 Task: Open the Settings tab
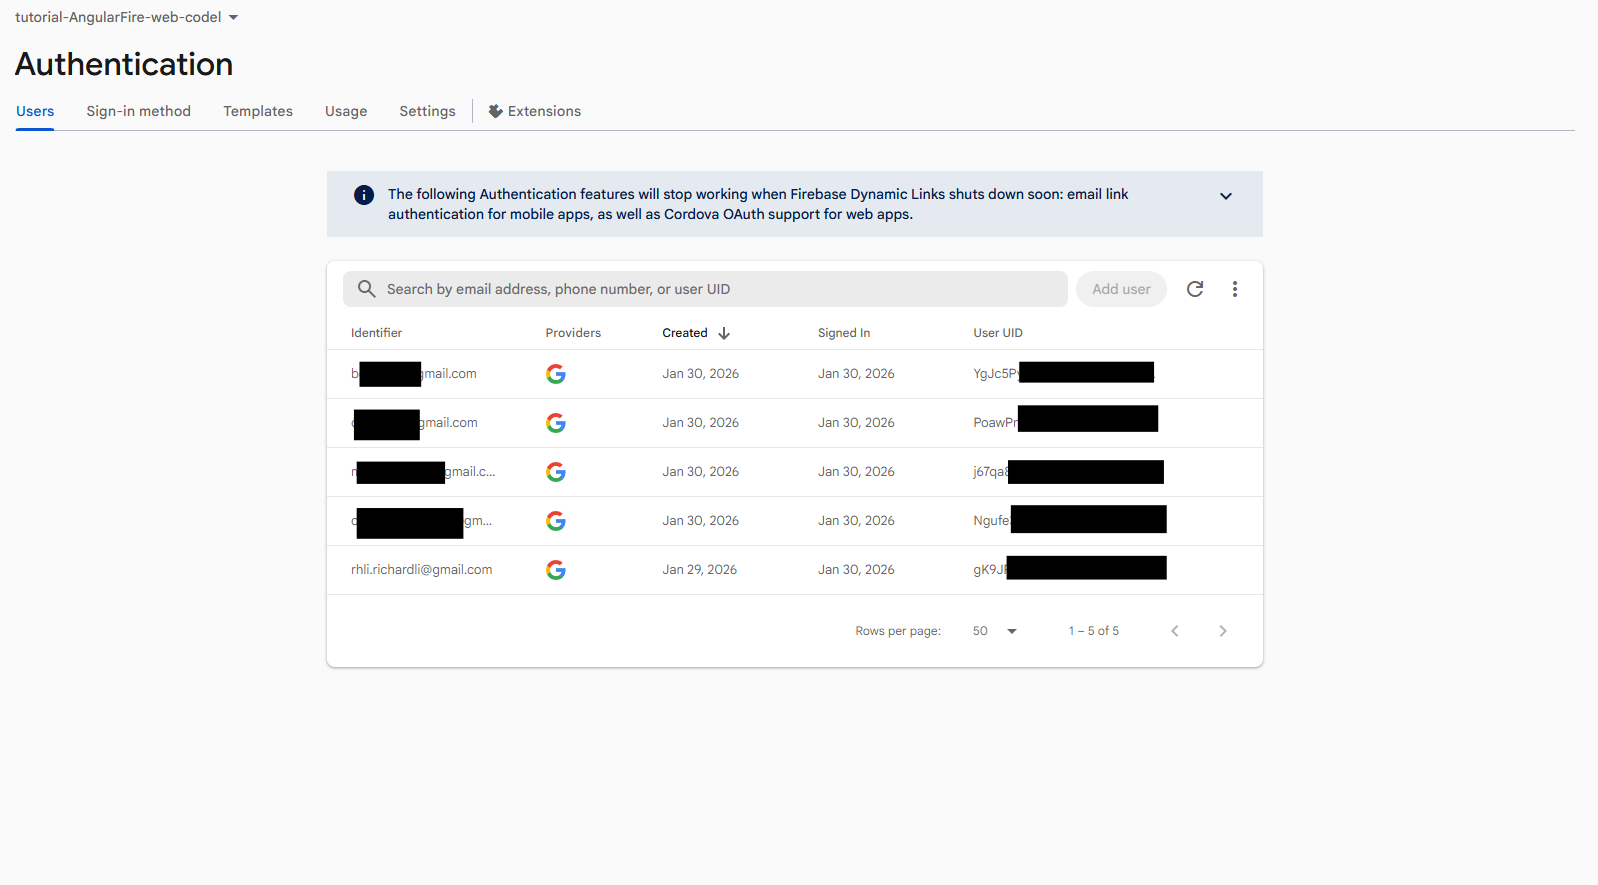click(x=427, y=111)
